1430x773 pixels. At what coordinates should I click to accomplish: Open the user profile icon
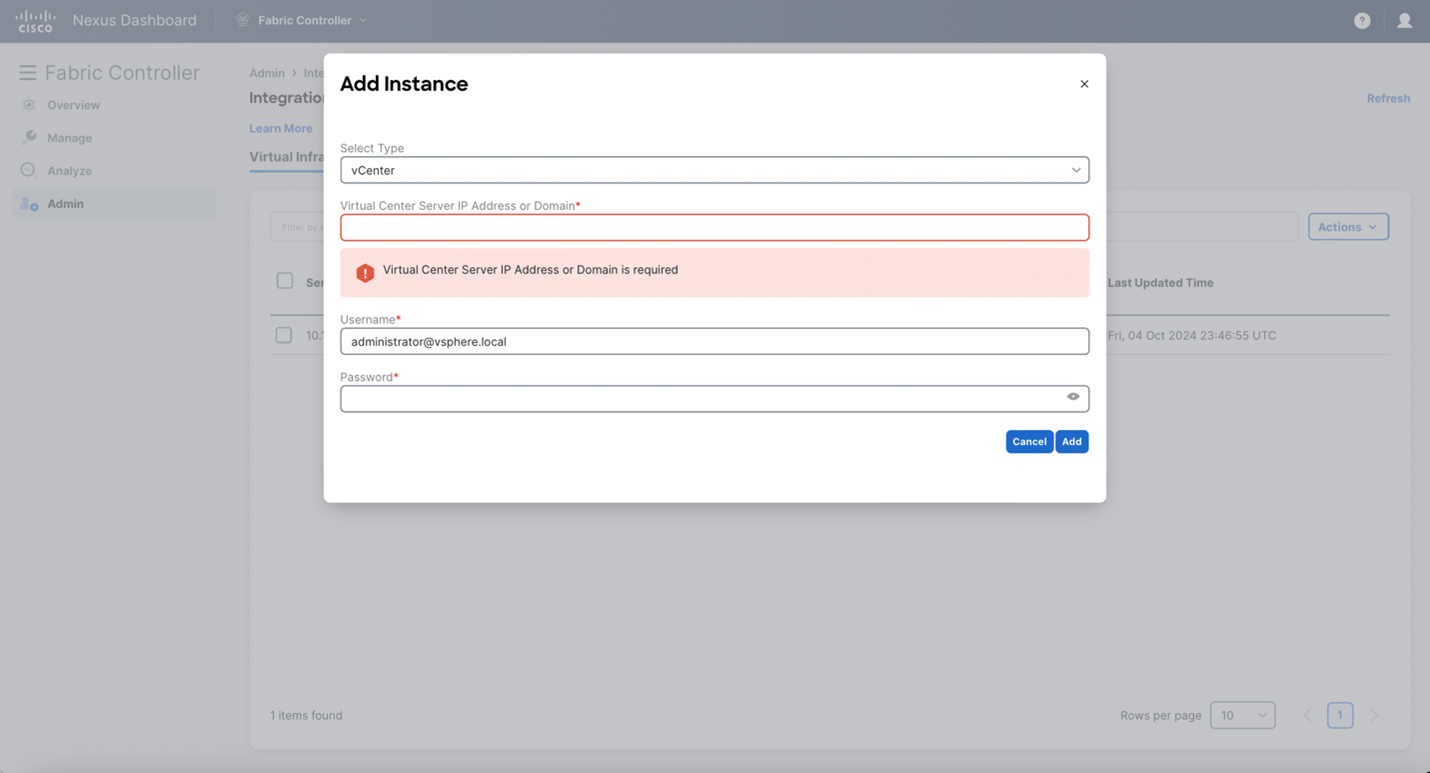[1404, 20]
